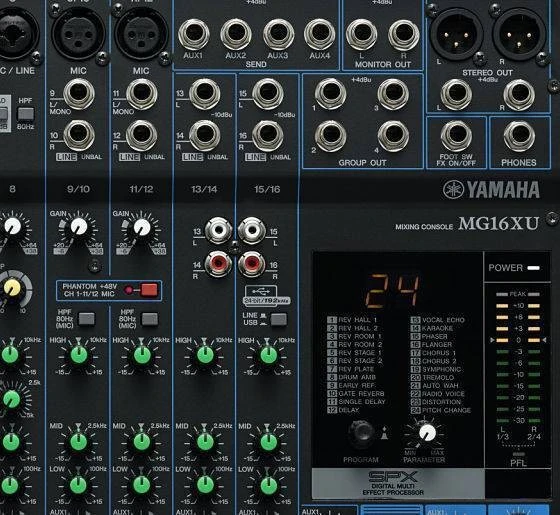Select the AUX2 send jack

click(236, 35)
